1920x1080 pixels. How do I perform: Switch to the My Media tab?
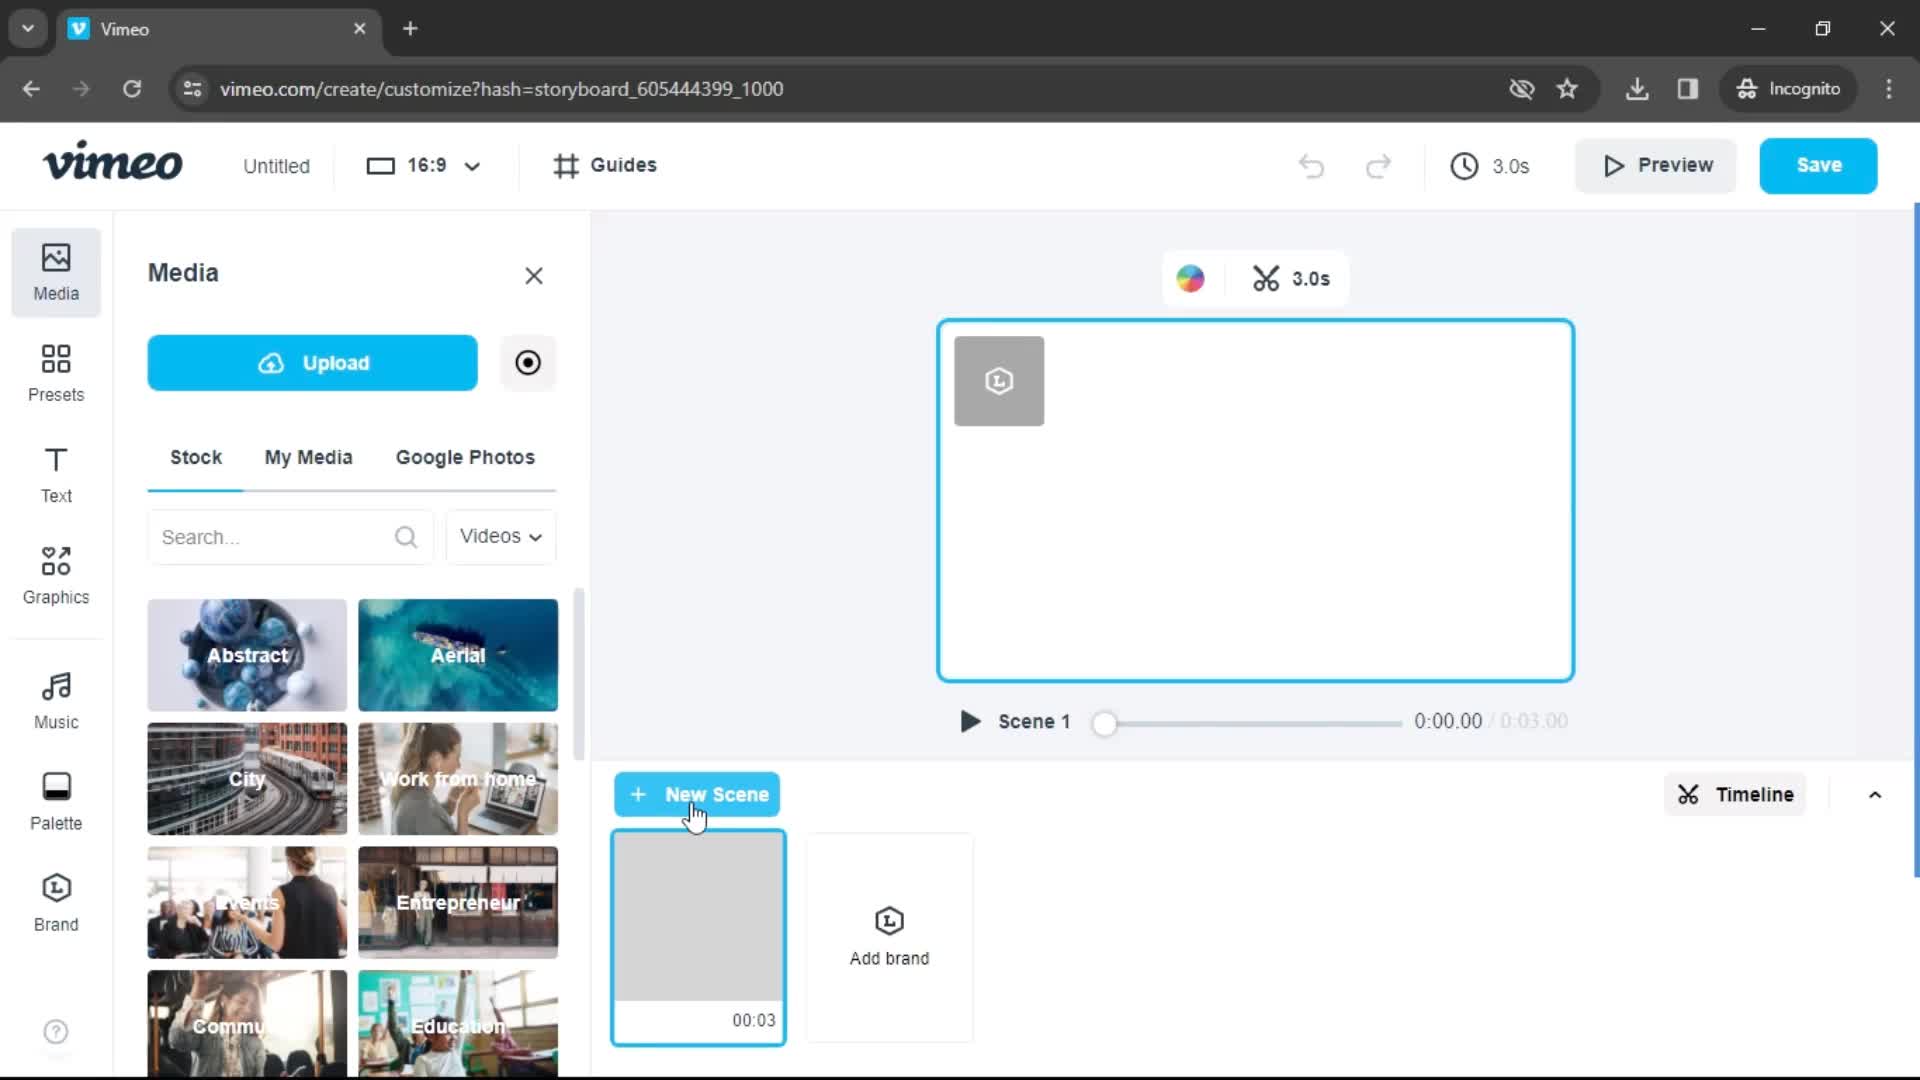pyautogui.click(x=309, y=457)
